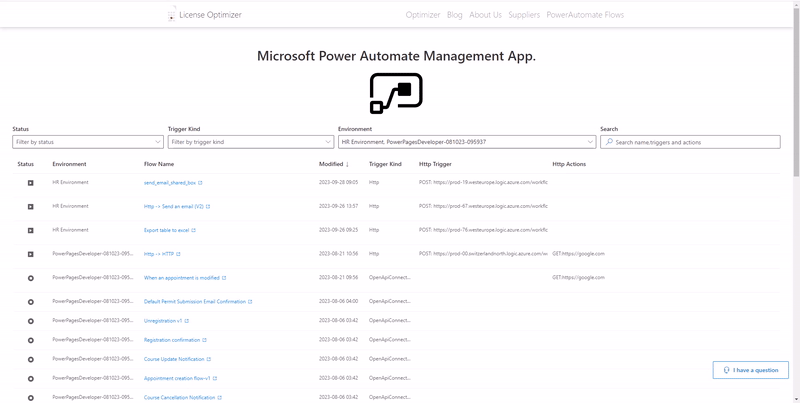The width and height of the screenshot is (800, 403).
Task: Open the Appointment creation flow-v1 link
Action: [177, 379]
